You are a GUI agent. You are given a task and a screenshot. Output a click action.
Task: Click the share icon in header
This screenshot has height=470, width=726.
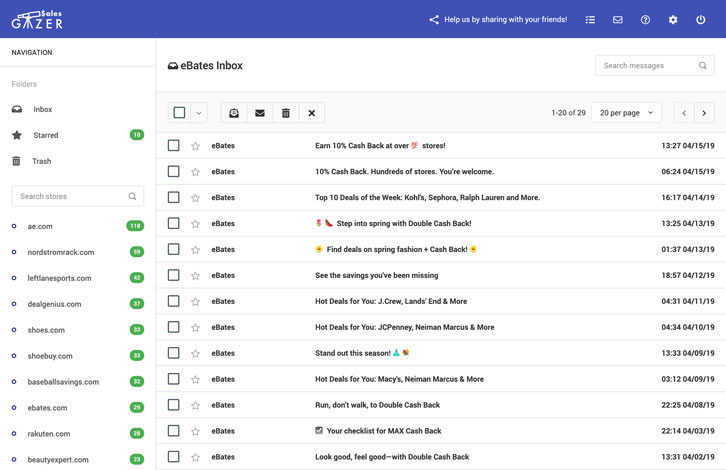pyautogui.click(x=434, y=19)
